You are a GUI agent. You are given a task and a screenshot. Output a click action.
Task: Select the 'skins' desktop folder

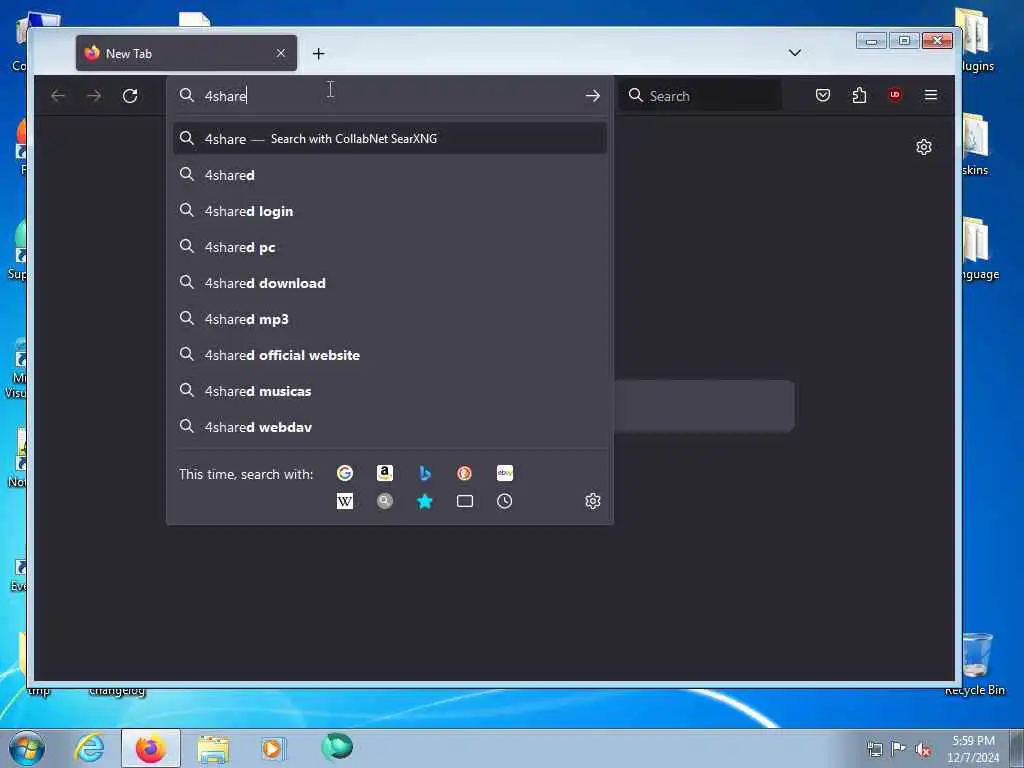tap(974, 145)
